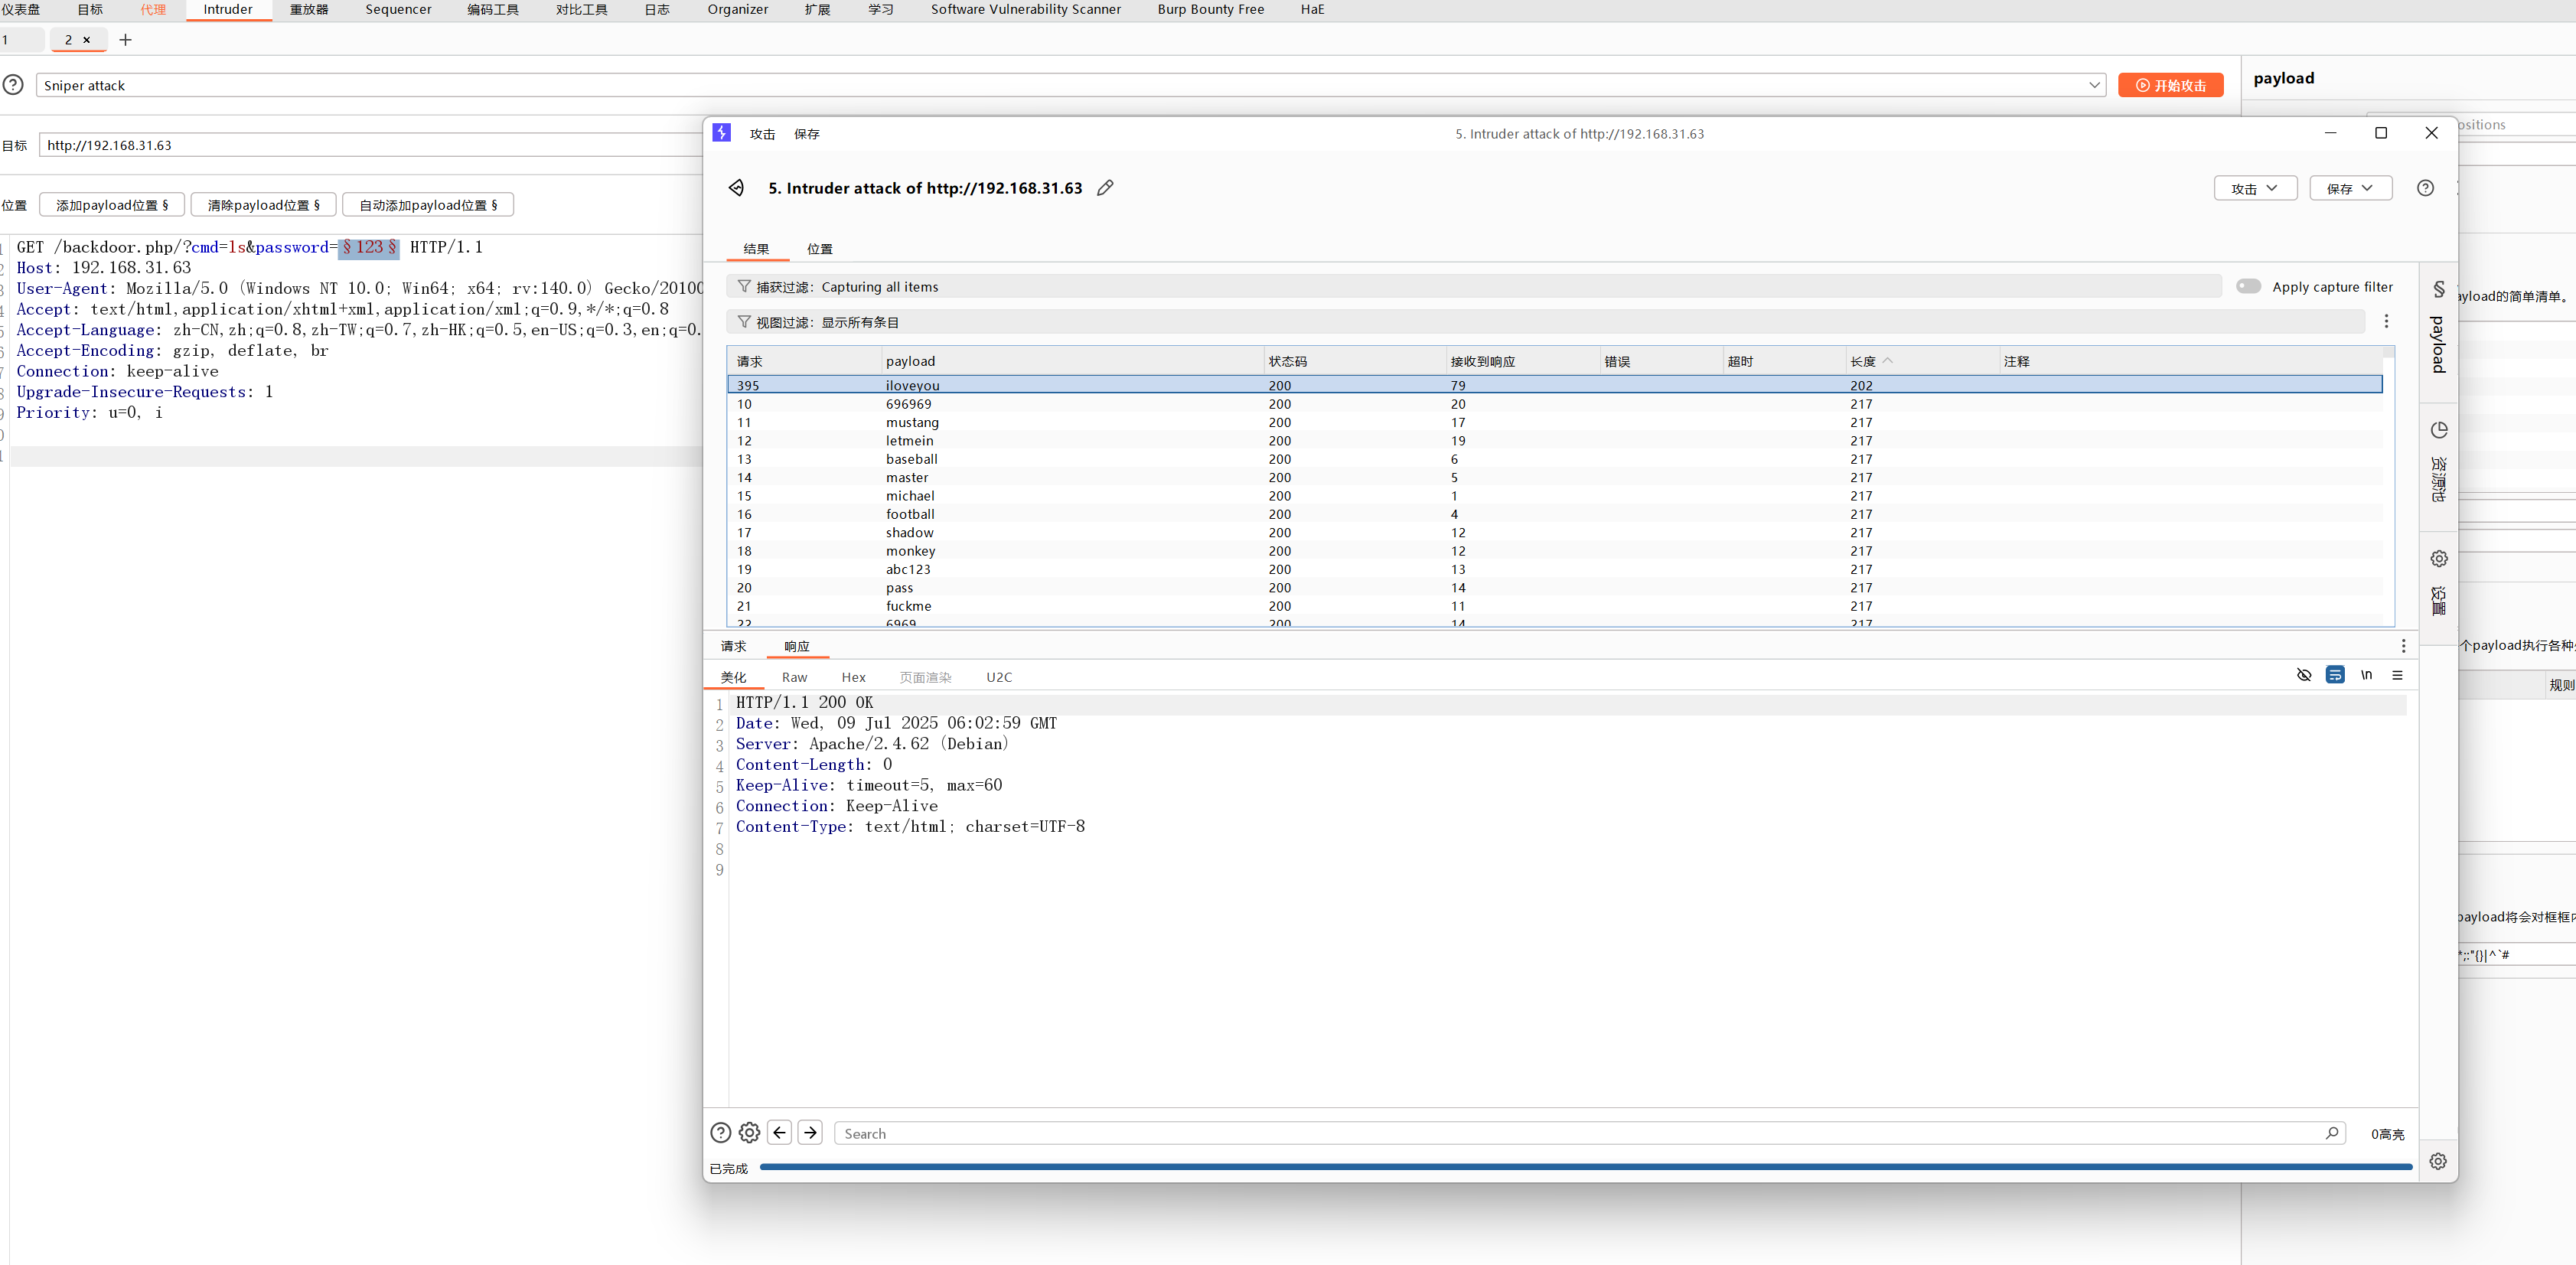The height and width of the screenshot is (1265, 2576).
Task: Edit attack title with the pencil icon
Action: [1105, 188]
